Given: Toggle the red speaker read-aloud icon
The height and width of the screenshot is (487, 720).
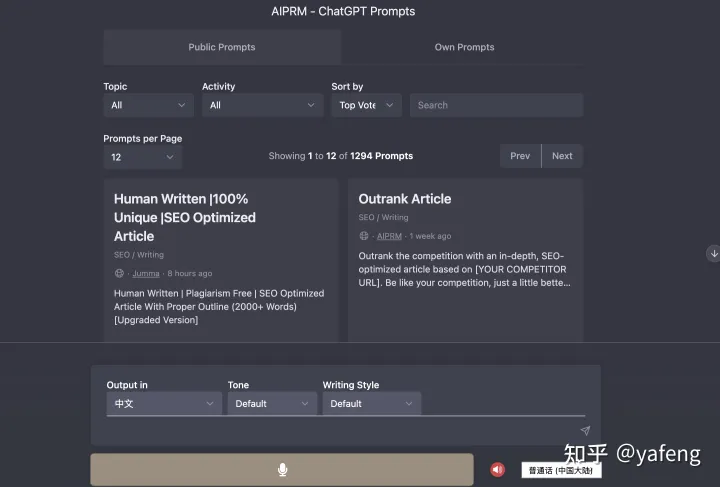Looking at the screenshot, I should click(x=497, y=470).
